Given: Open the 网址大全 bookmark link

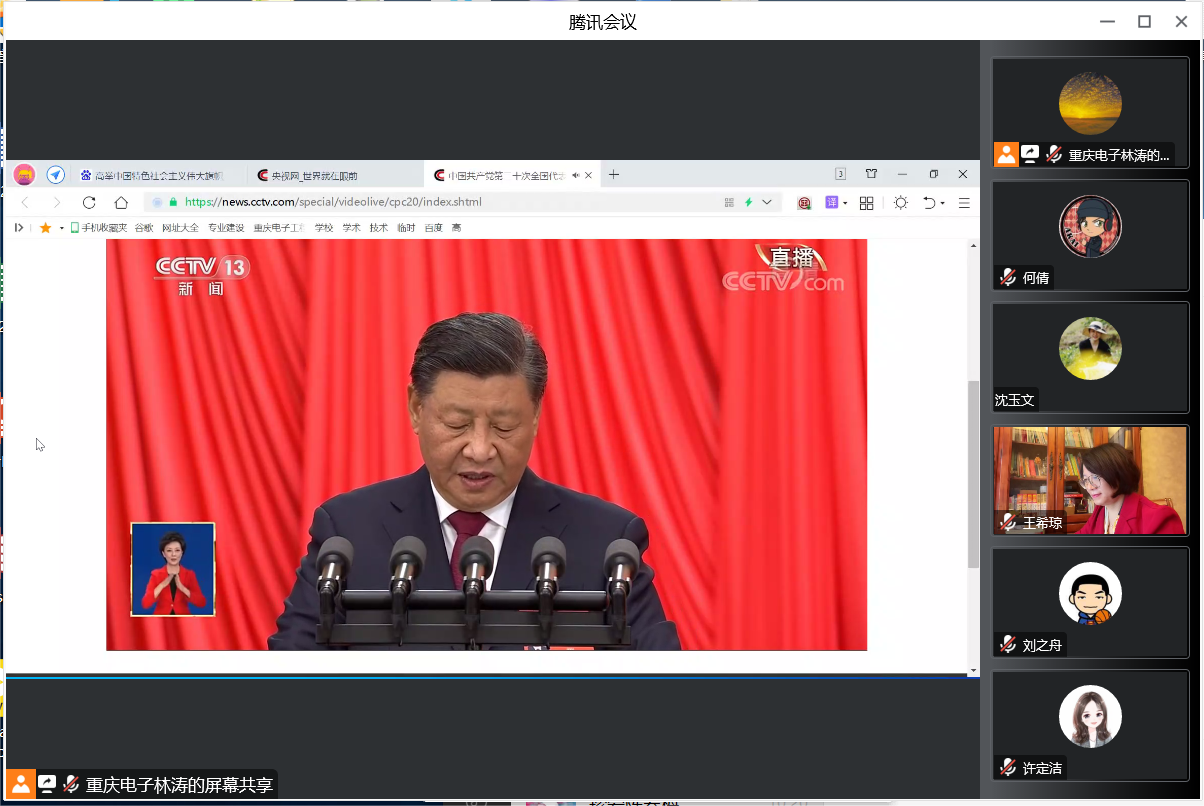Looking at the screenshot, I should 180,228.
